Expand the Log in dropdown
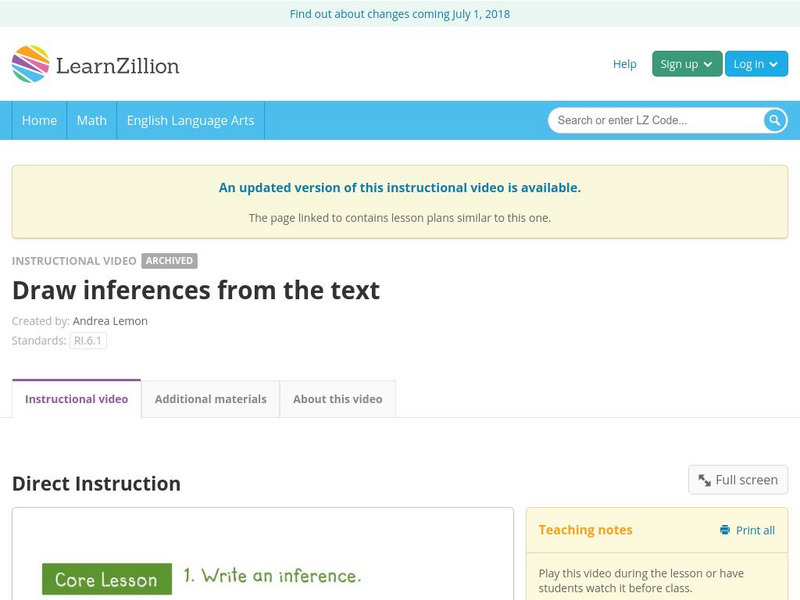The width and height of the screenshot is (800, 600). click(x=755, y=64)
